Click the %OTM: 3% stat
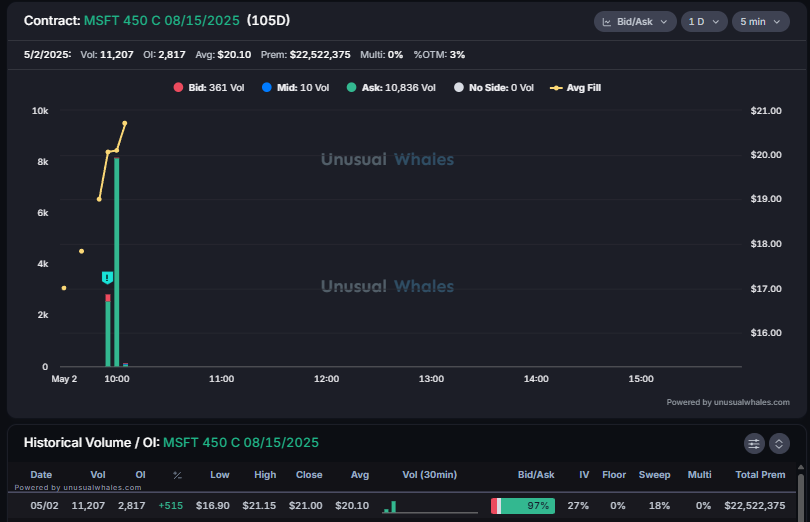Viewport: 810px width, 522px height. coord(439,55)
